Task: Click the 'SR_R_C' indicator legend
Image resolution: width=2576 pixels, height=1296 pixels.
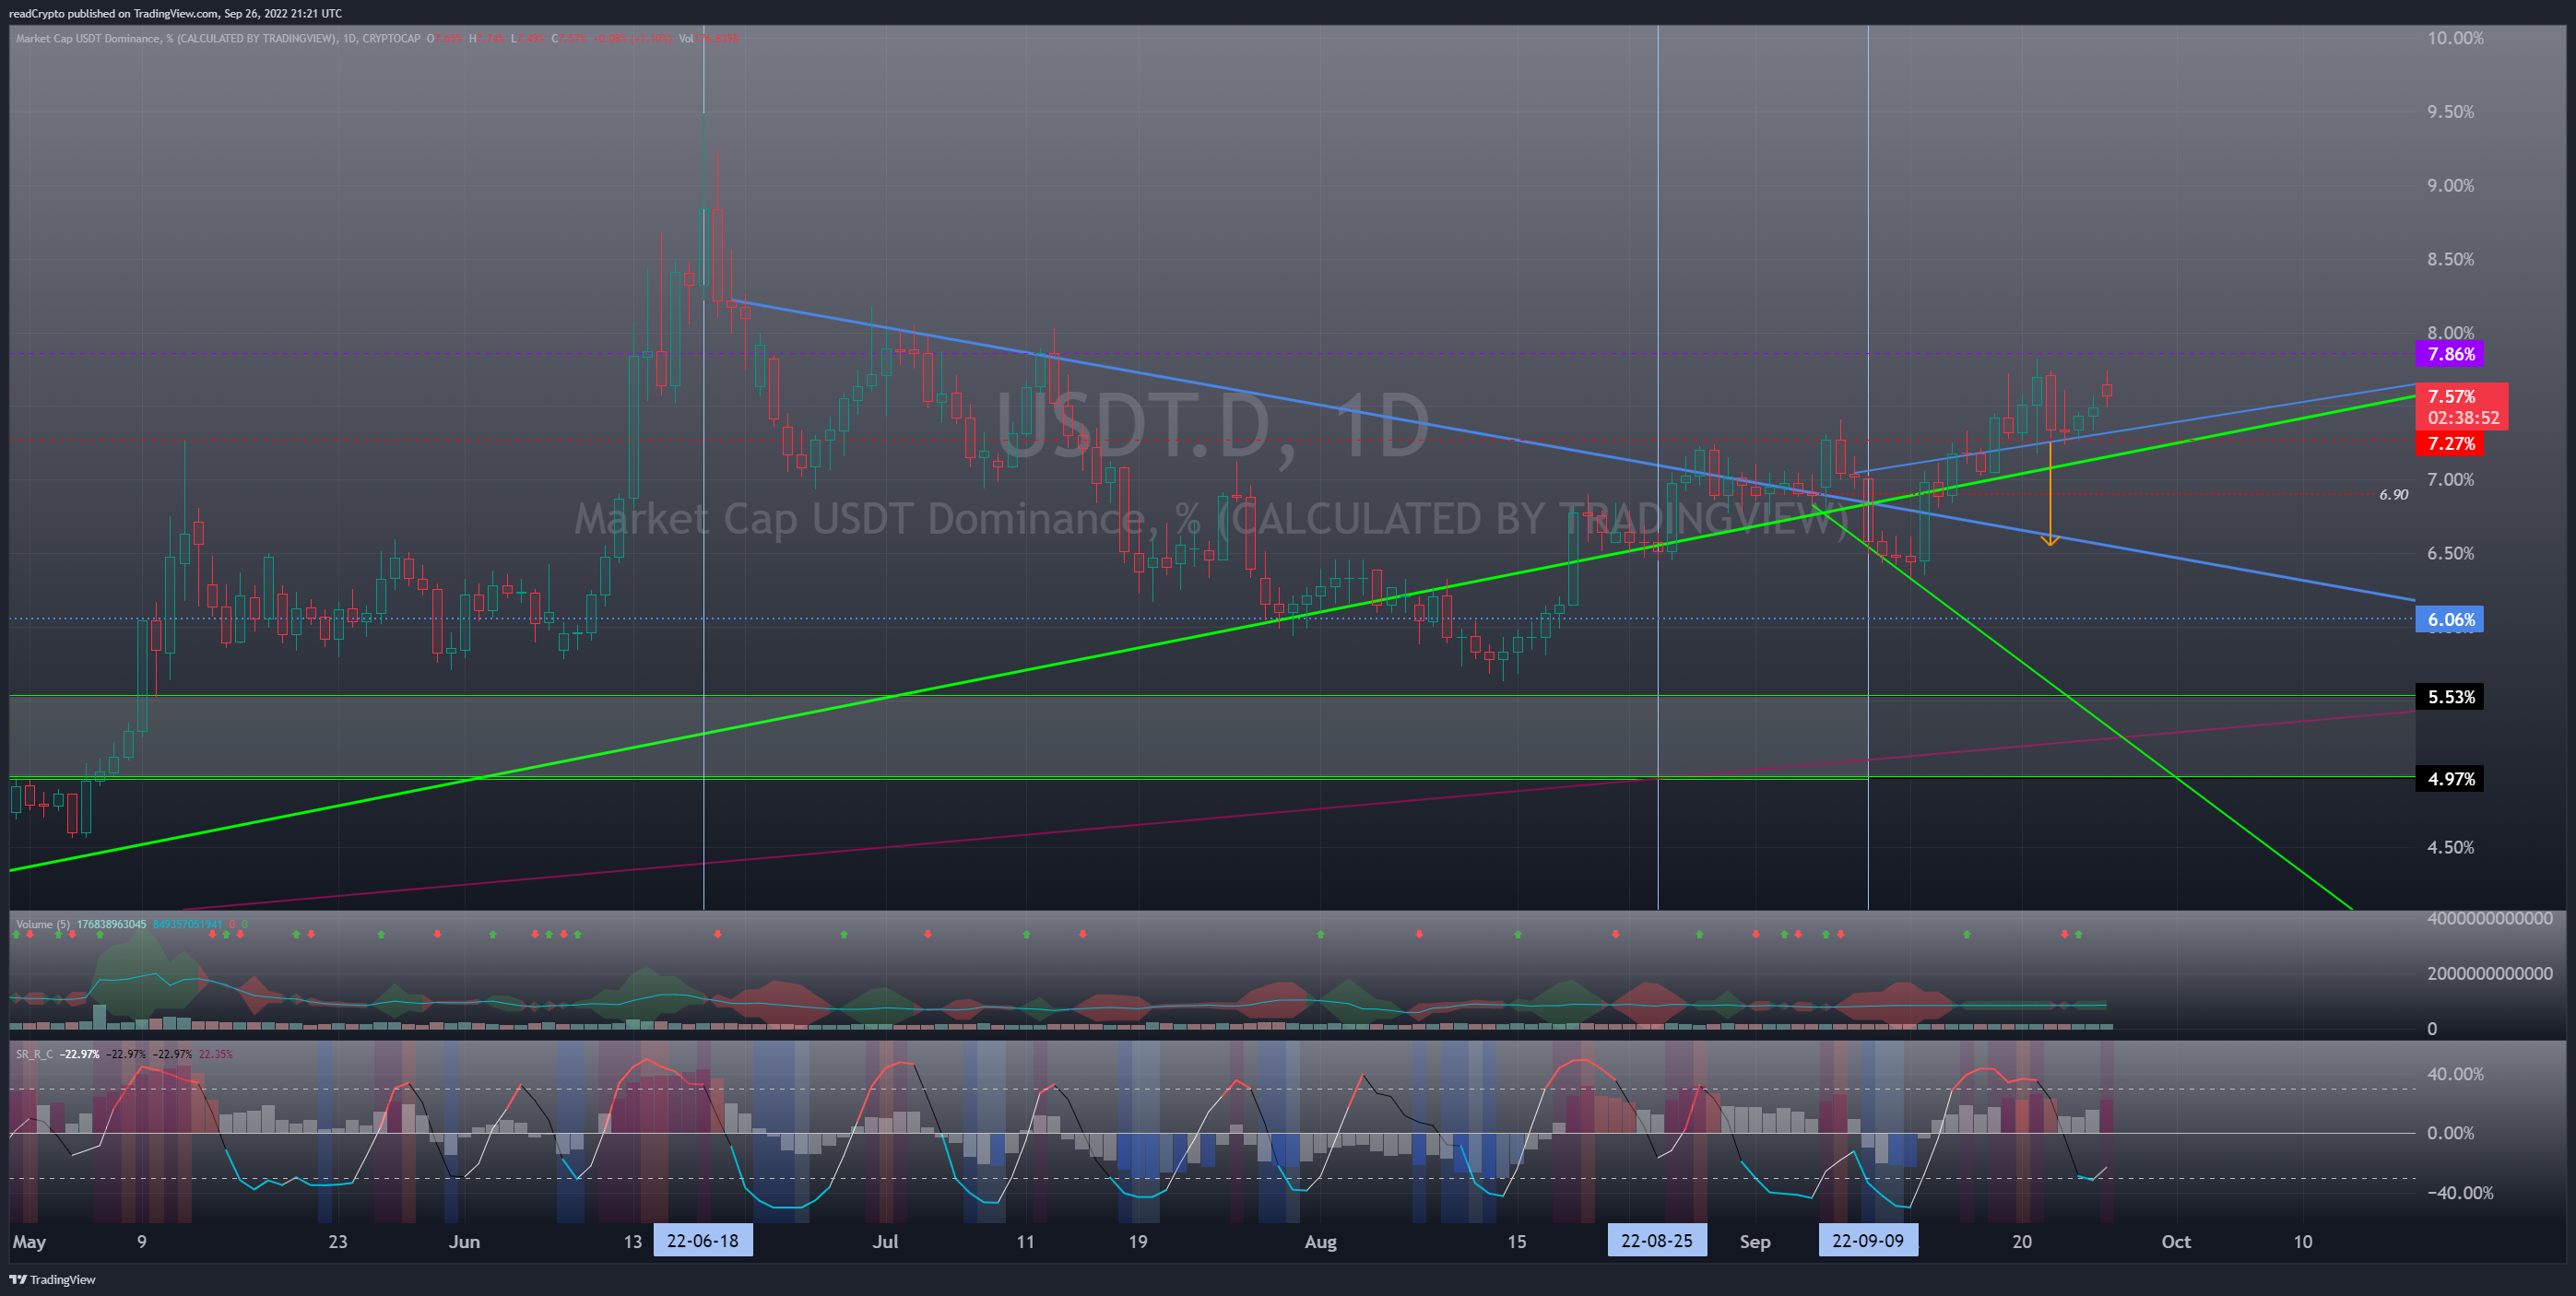Action: click(34, 1054)
